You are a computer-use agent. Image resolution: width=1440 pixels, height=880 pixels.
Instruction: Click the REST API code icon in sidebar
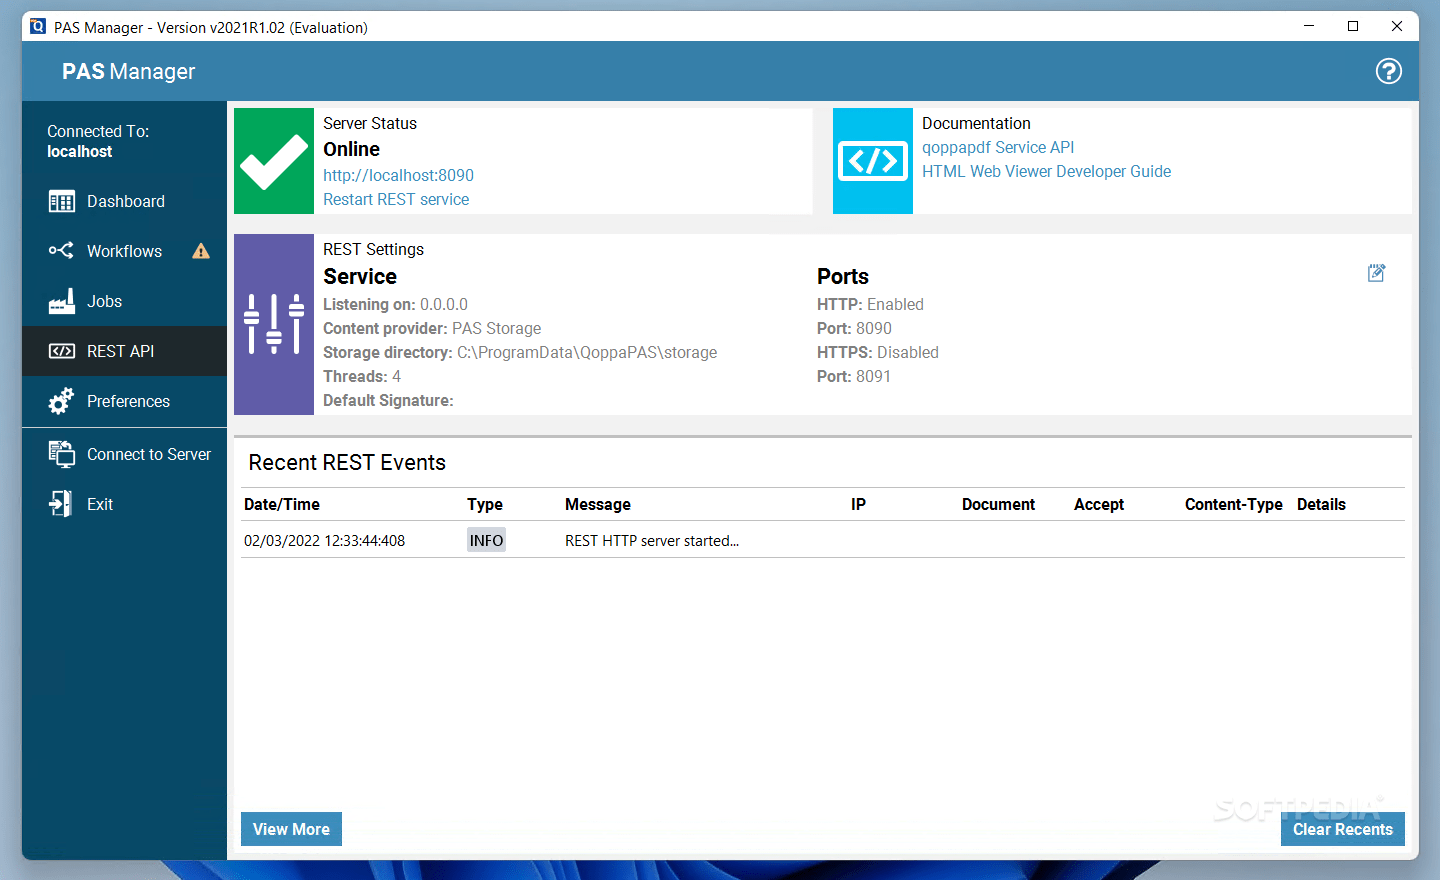61,351
